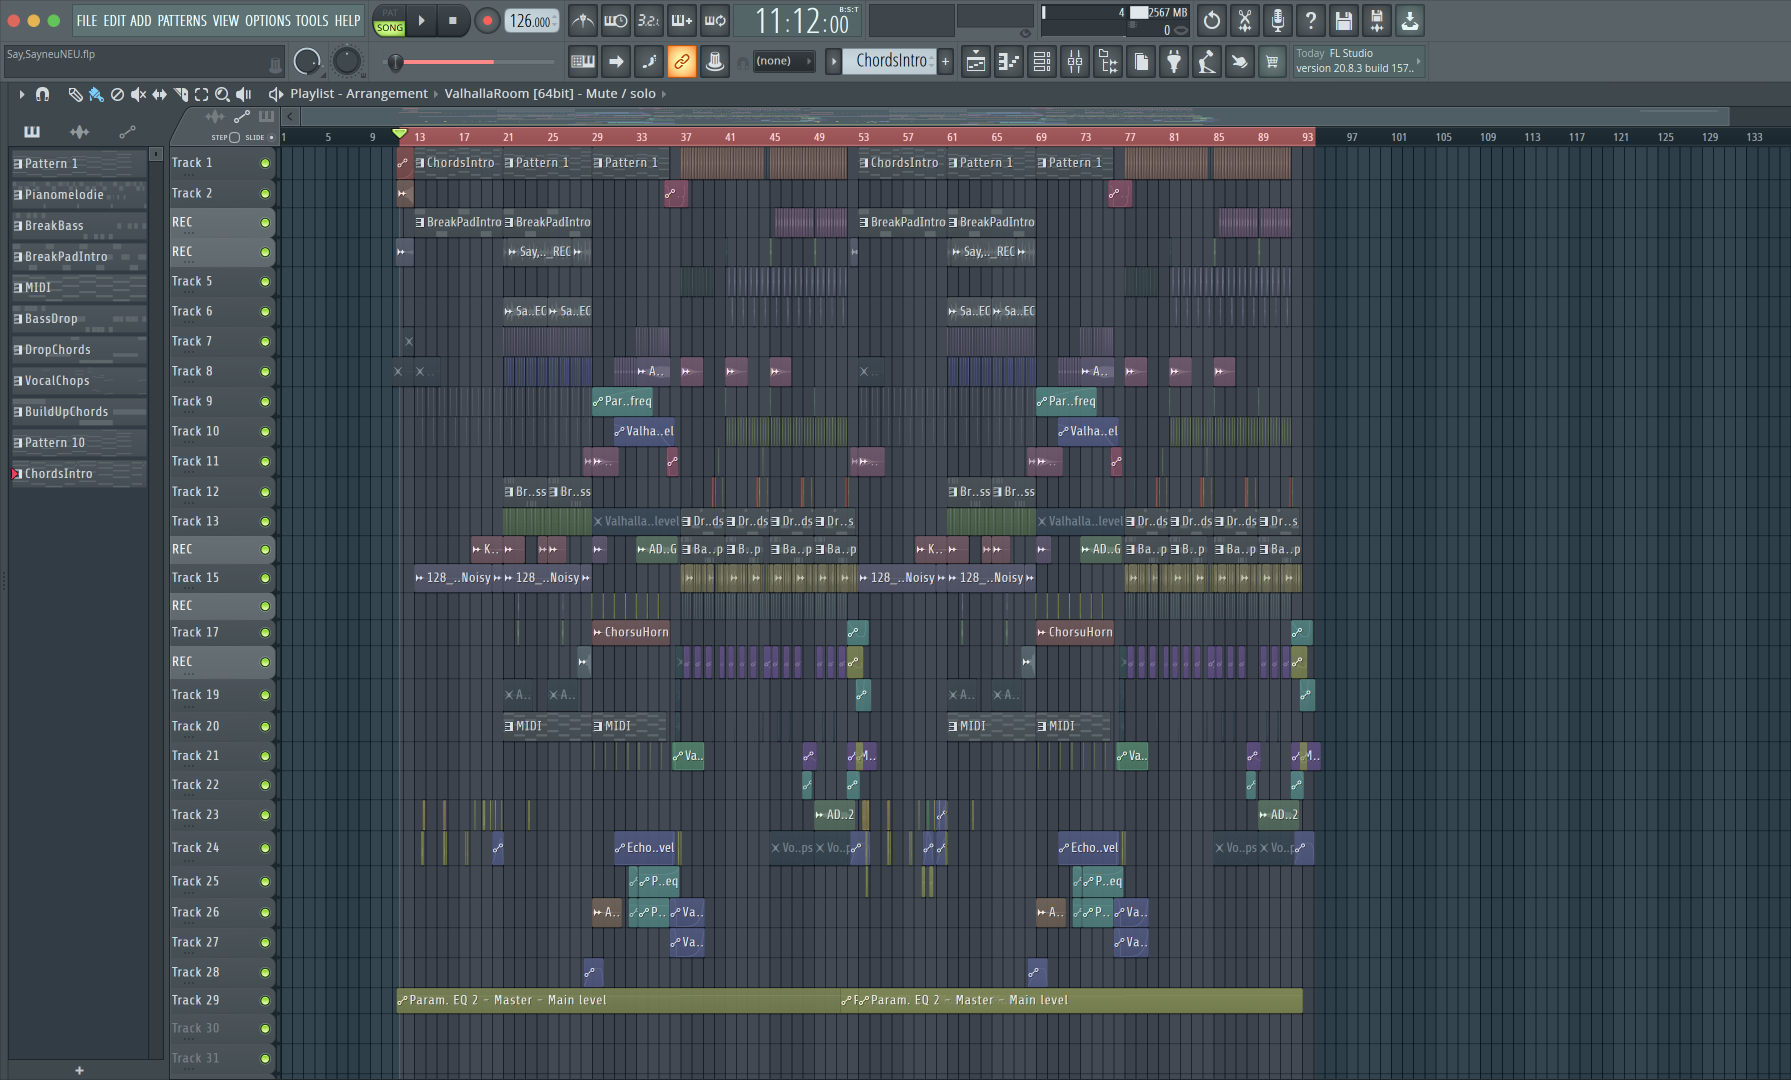Image resolution: width=1791 pixels, height=1080 pixels.
Task: Add a new pattern with plus button
Action: pos(945,61)
